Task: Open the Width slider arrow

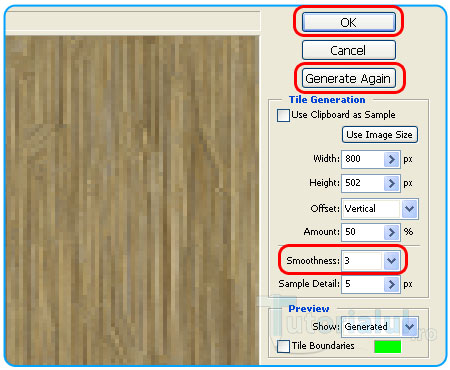Action: [x=392, y=159]
